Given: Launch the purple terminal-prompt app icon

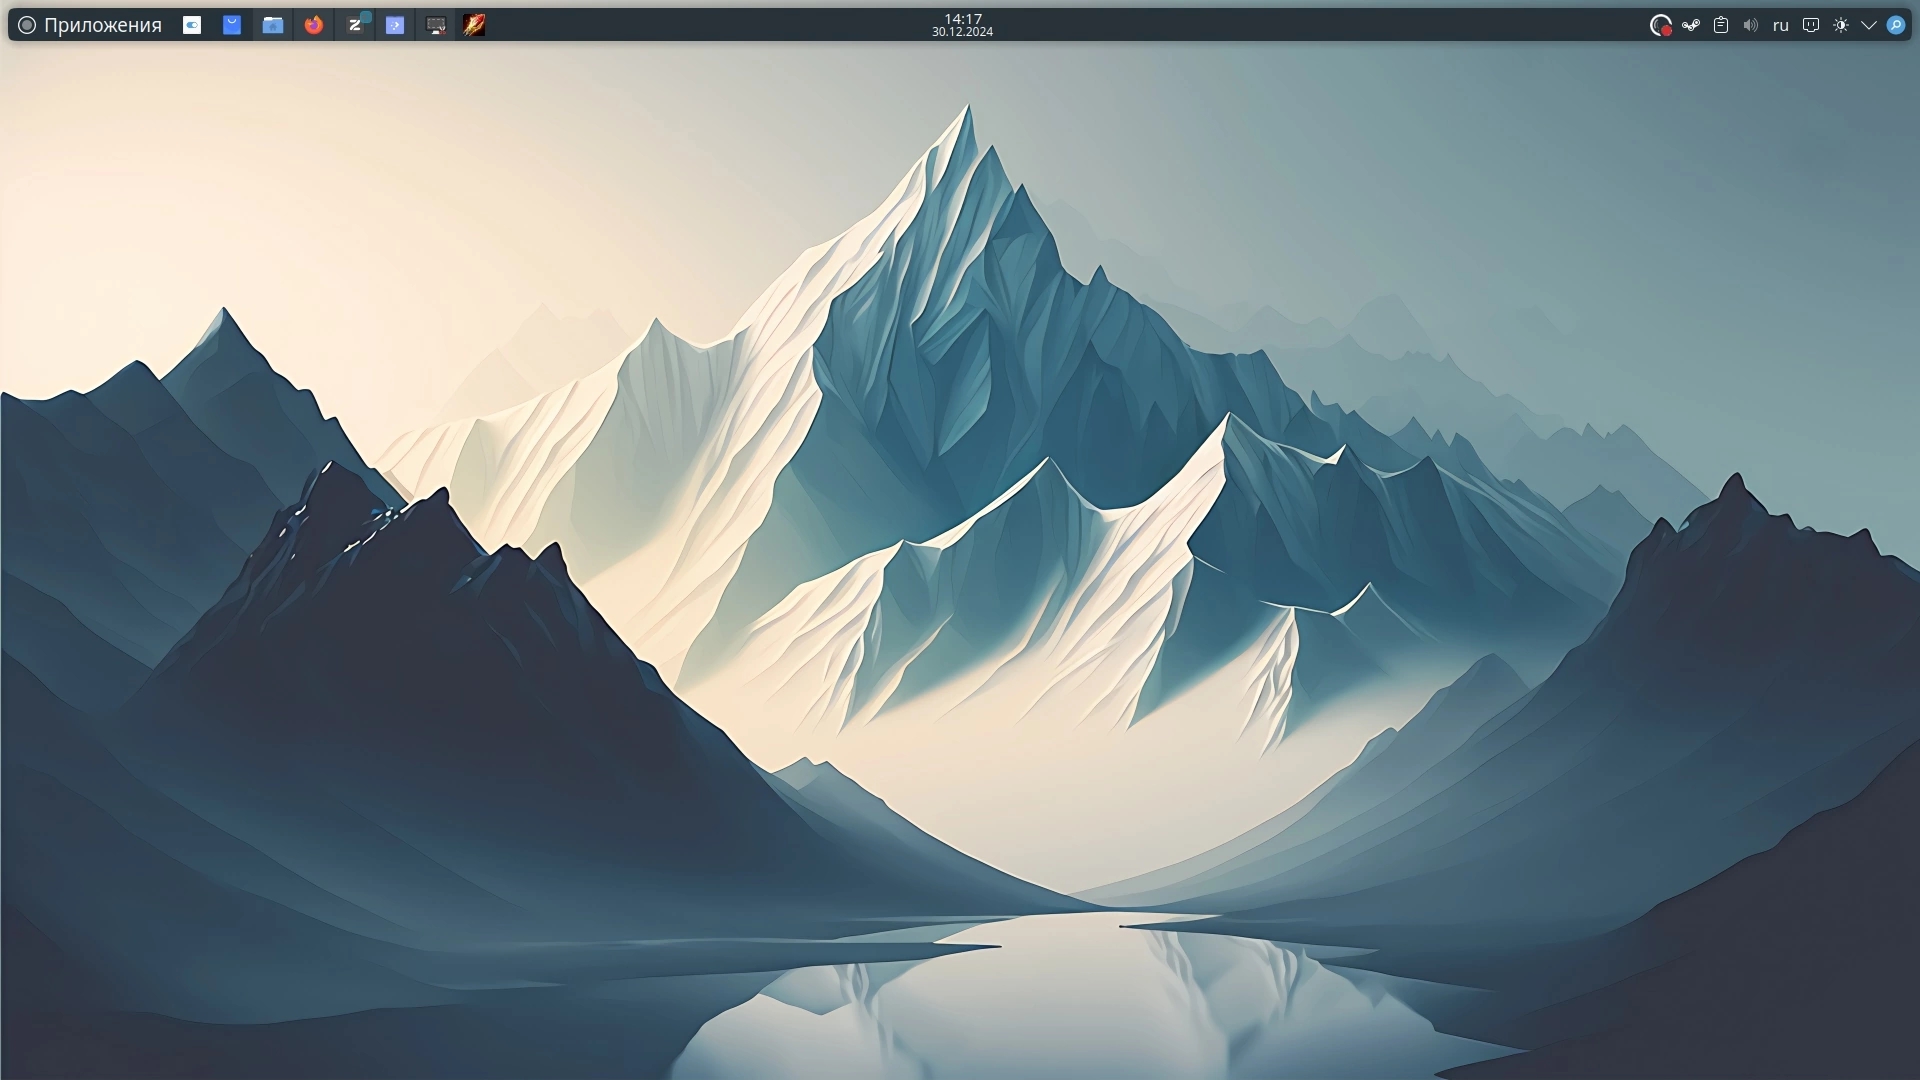Looking at the screenshot, I should pyautogui.click(x=395, y=25).
